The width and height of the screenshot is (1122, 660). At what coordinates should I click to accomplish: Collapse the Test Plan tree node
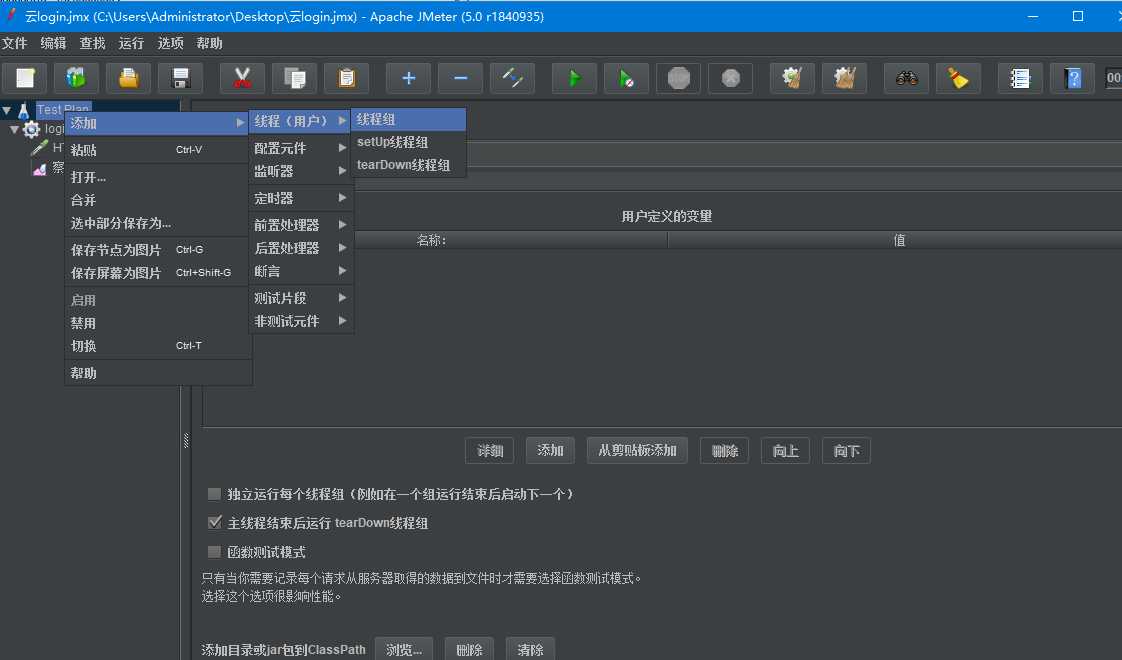(7, 110)
